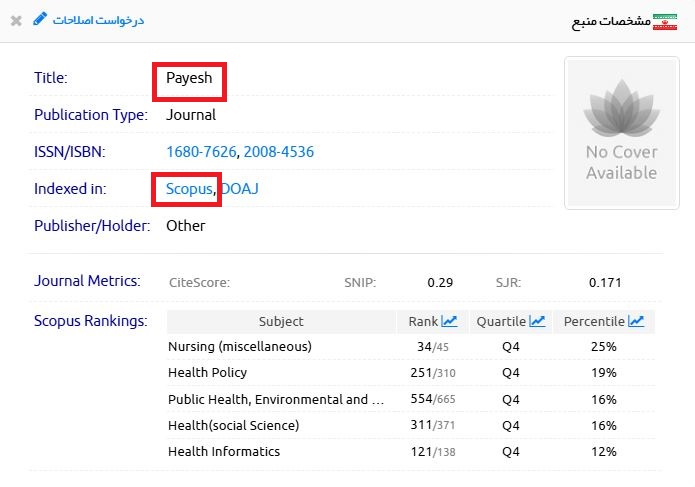This screenshot has height=487, width=695.
Task: Close the source details panel
Action: (x=16, y=20)
